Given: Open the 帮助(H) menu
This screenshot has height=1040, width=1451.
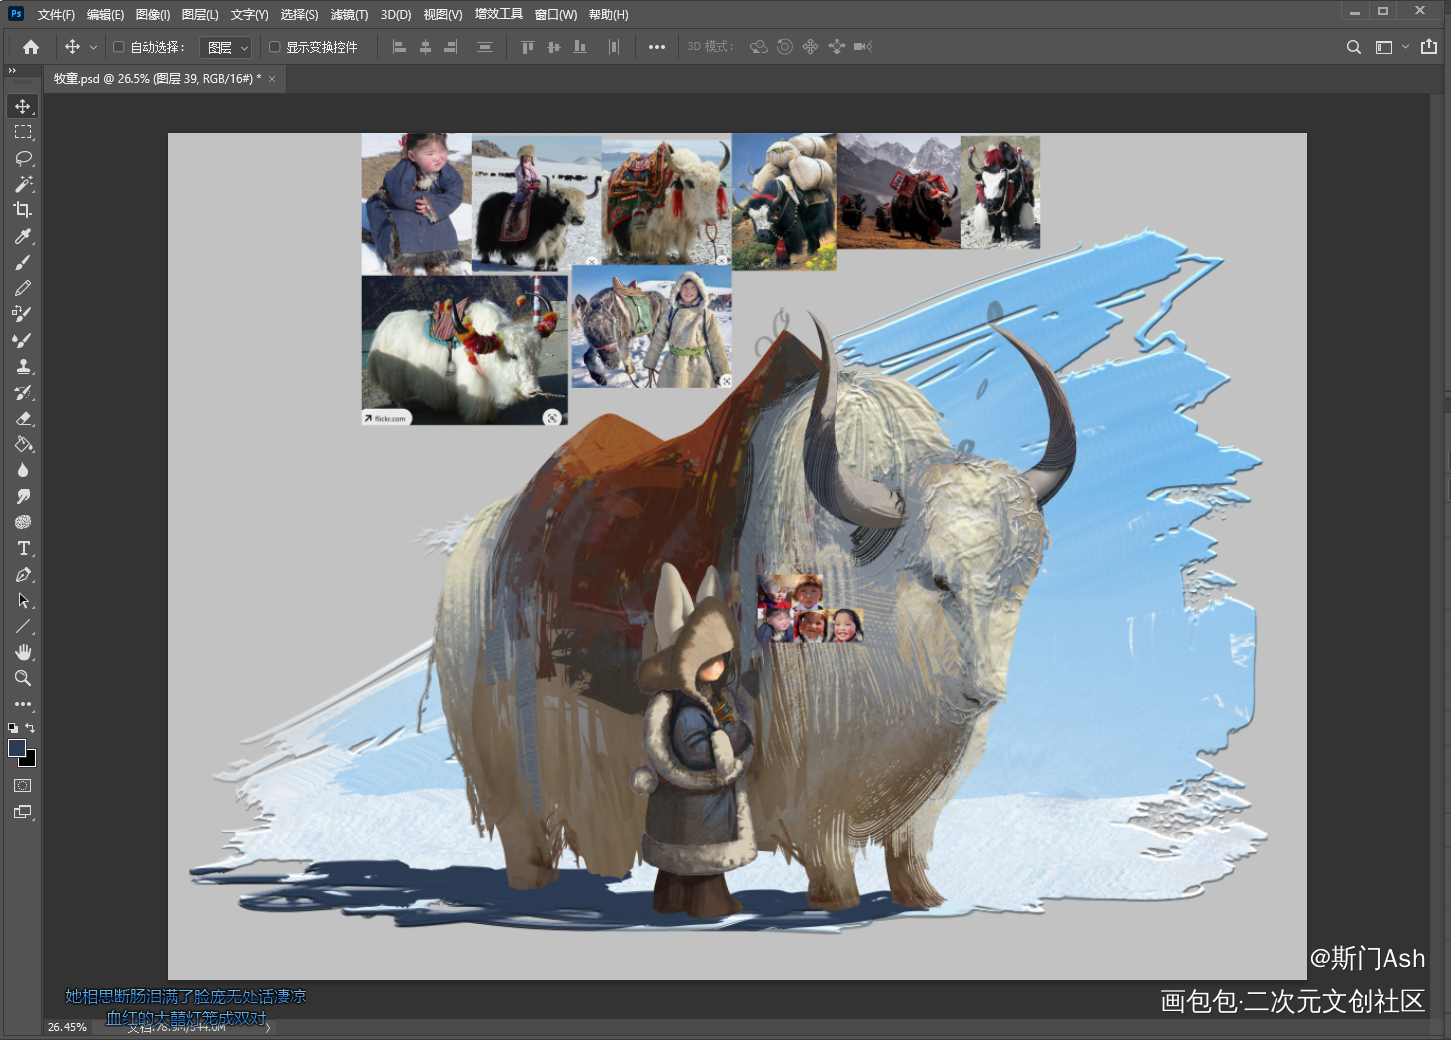Looking at the screenshot, I should [608, 14].
